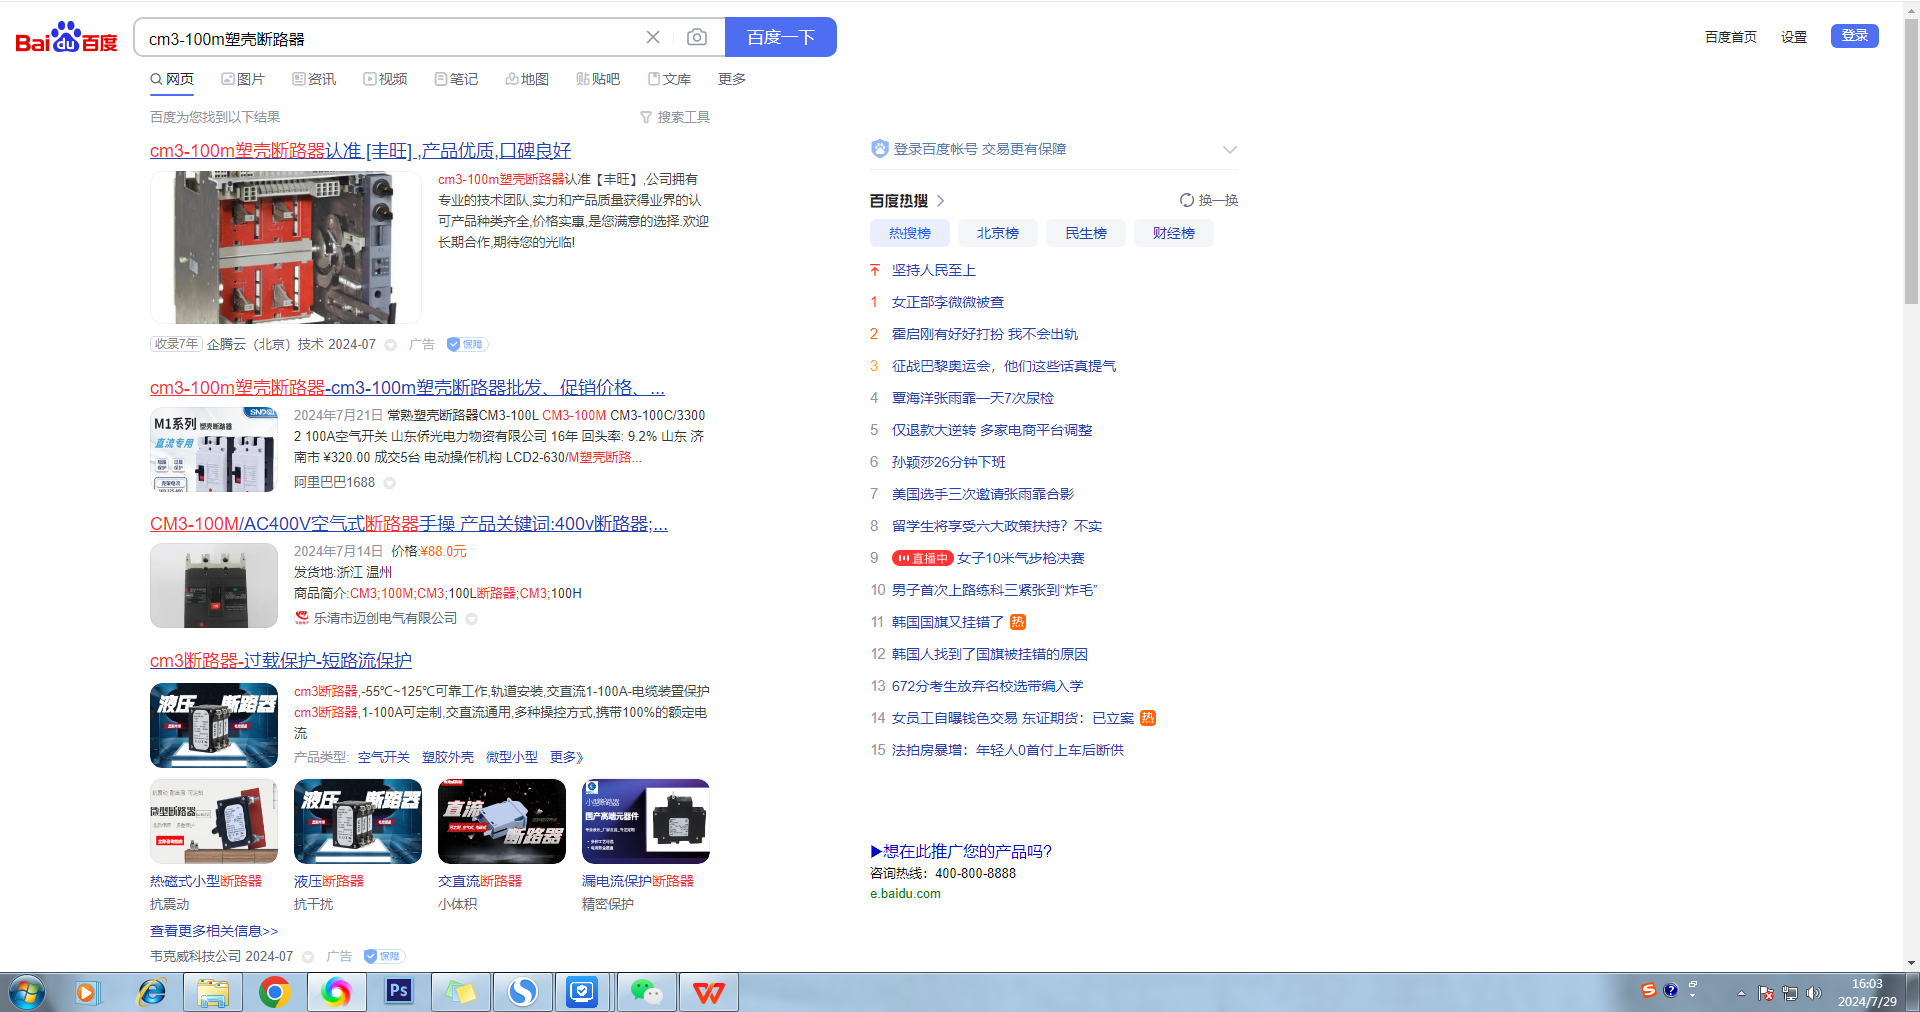Open the 搜索工具 filter
This screenshot has width=1920, height=1012.
(675, 117)
